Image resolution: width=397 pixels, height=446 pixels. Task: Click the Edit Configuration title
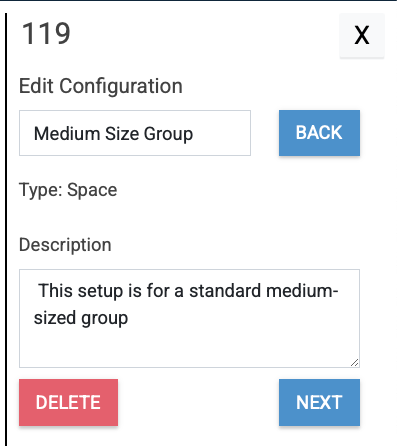[101, 86]
